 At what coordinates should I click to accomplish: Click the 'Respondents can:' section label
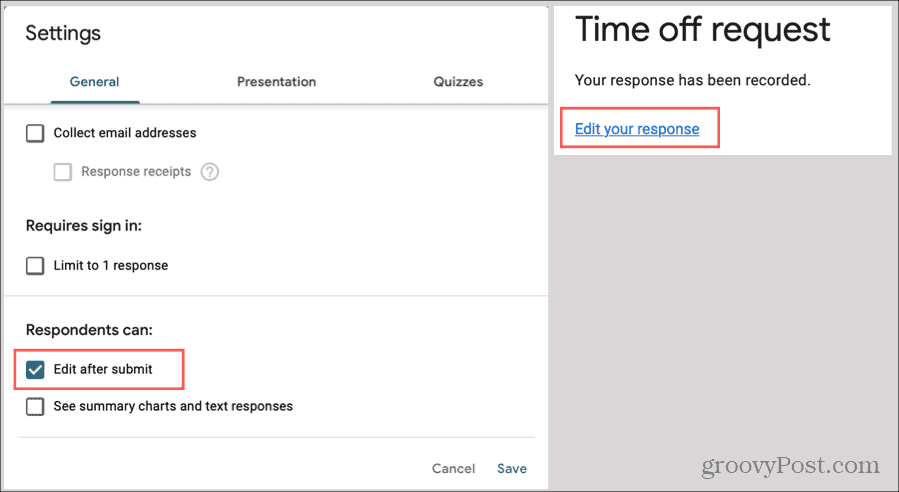click(x=89, y=330)
